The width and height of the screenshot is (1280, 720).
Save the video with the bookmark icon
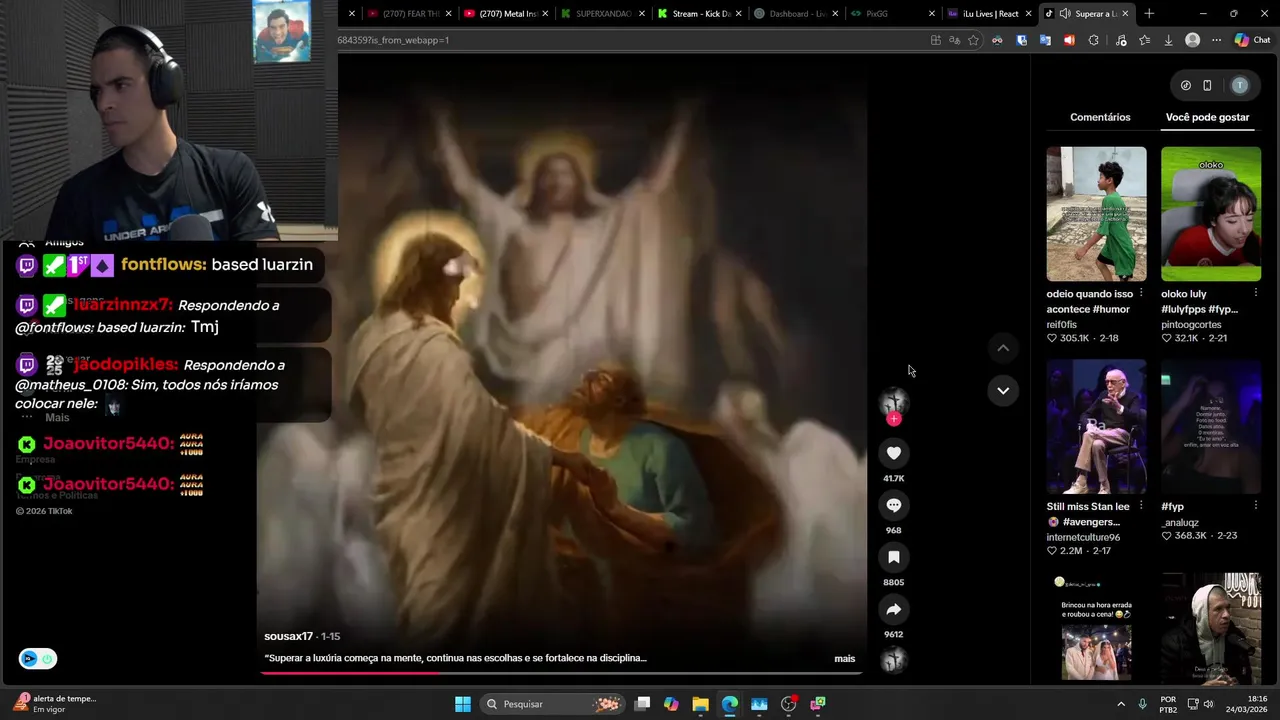coord(894,557)
